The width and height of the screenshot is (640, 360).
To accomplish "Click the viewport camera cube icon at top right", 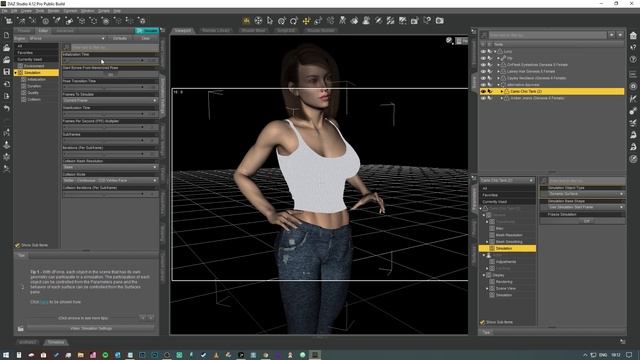I will pyautogui.click(x=449, y=40).
